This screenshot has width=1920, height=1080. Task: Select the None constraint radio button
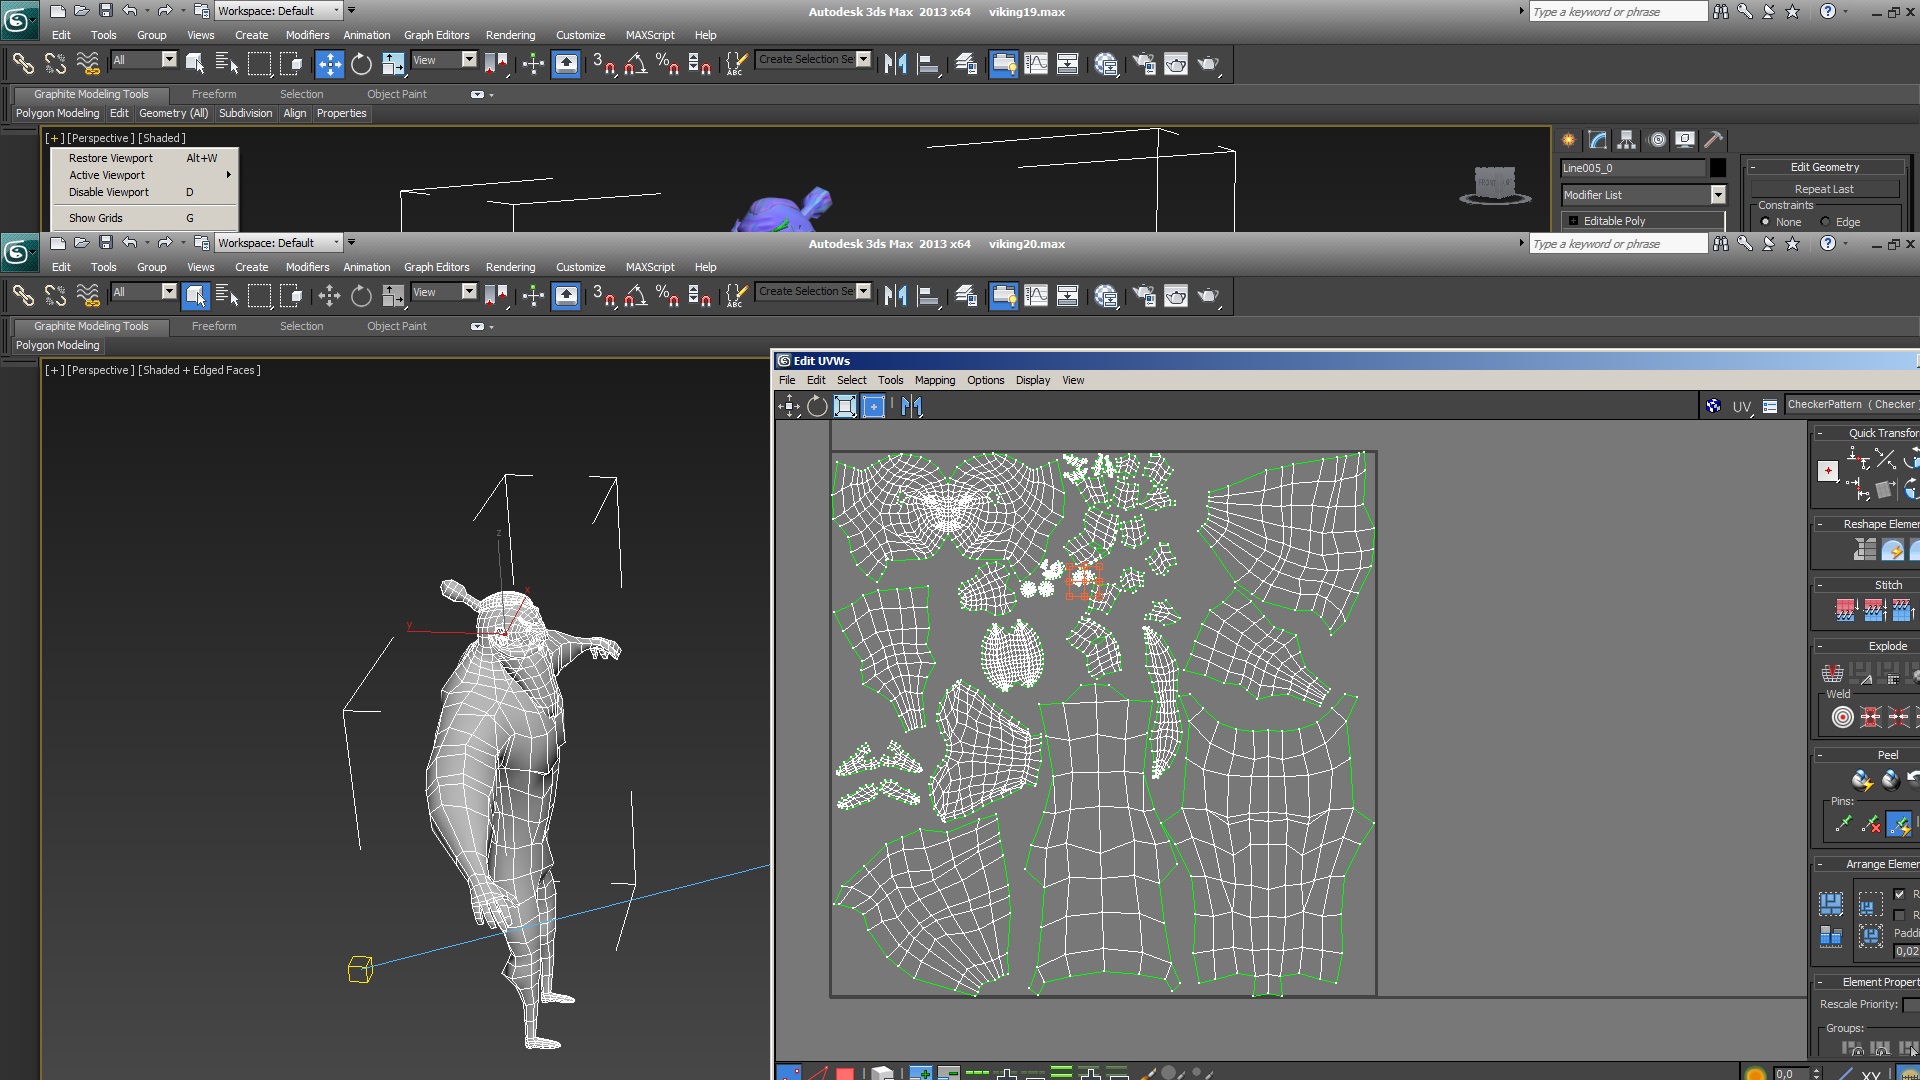coord(1765,222)
